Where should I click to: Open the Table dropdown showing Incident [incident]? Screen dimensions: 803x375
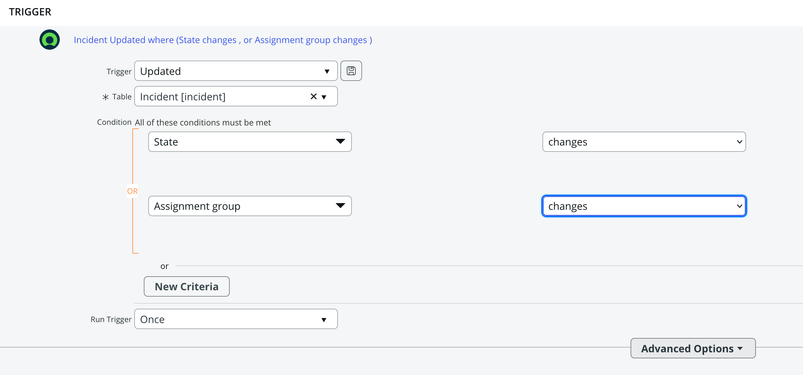point(236,96)
